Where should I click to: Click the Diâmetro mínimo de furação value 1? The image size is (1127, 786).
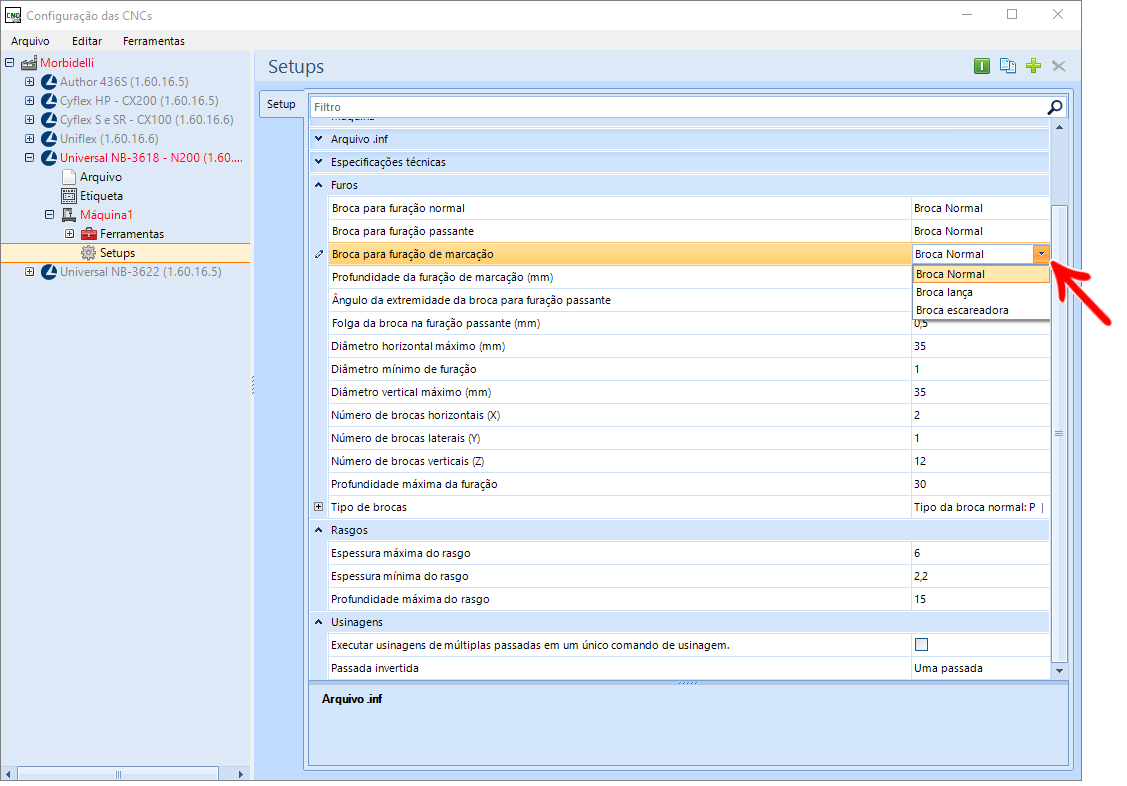click(x=980, y=369)
